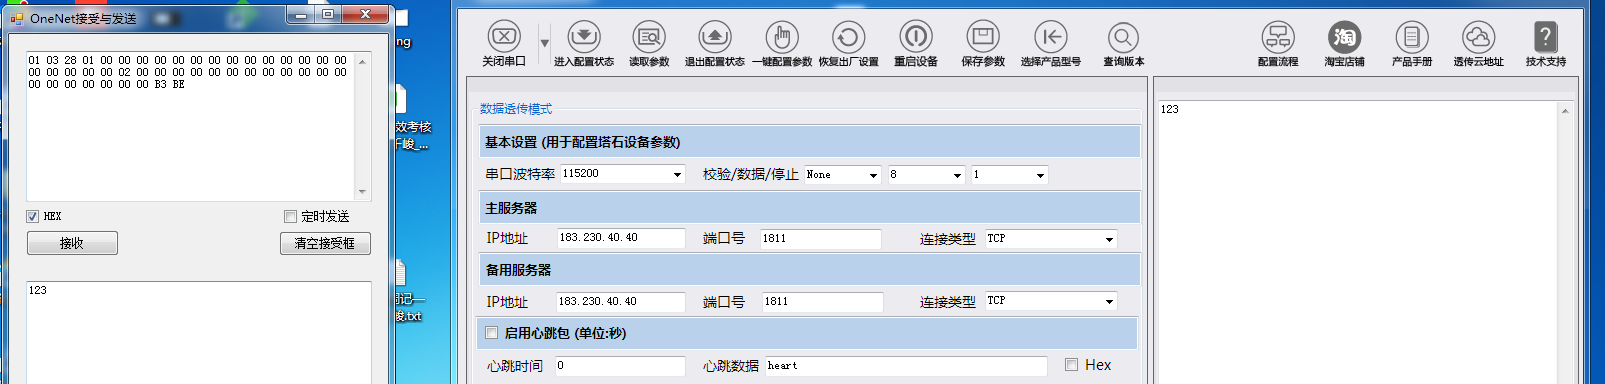Open the 淘宝店铺 icon
This screenshot has height=384, width=1605.
coord(1344,37)
